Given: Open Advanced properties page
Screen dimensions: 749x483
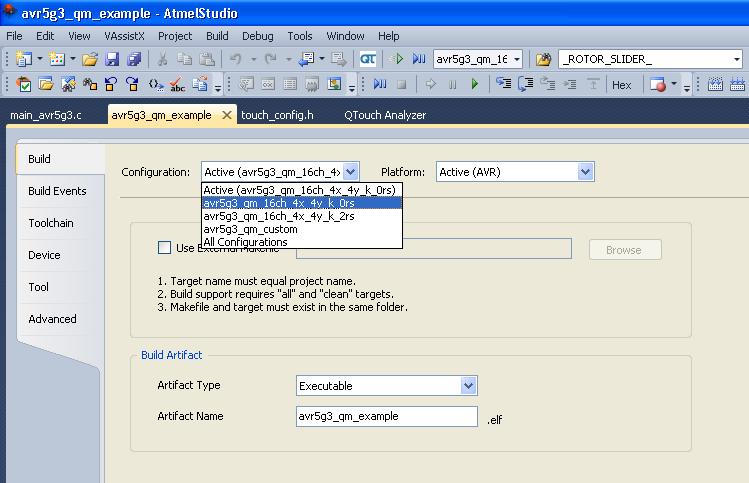Looking at the screenshot, I should (x=53, y=319).
